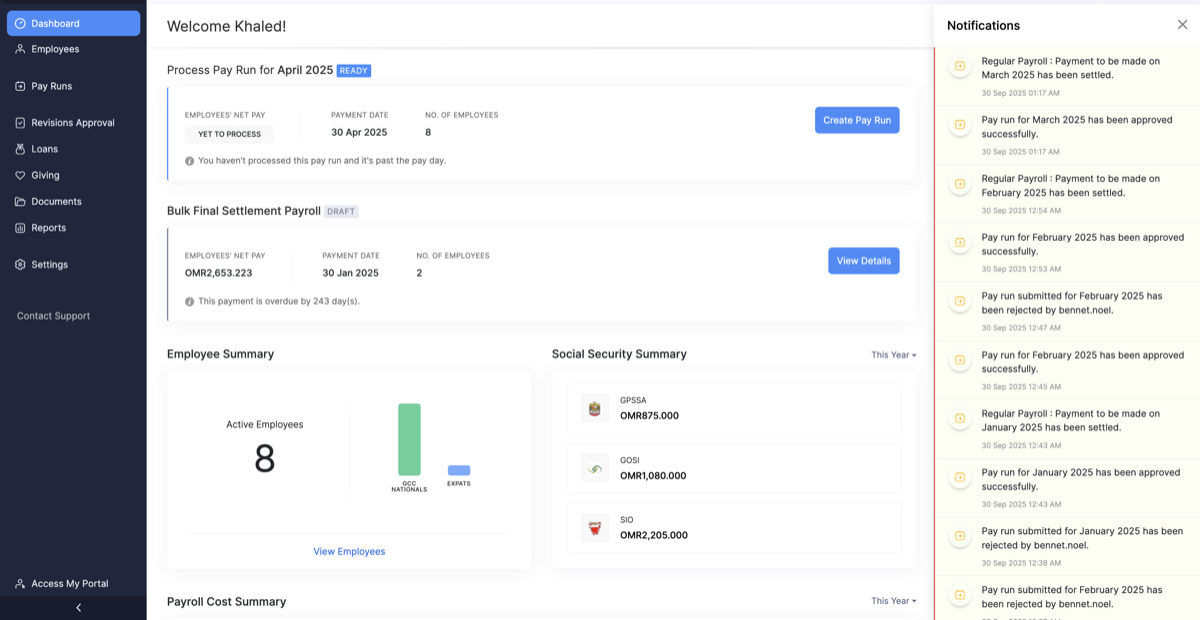This screenshot has height=620, width=1200.
Task: Click the Settings gear icon
Action: click(21, 265)
